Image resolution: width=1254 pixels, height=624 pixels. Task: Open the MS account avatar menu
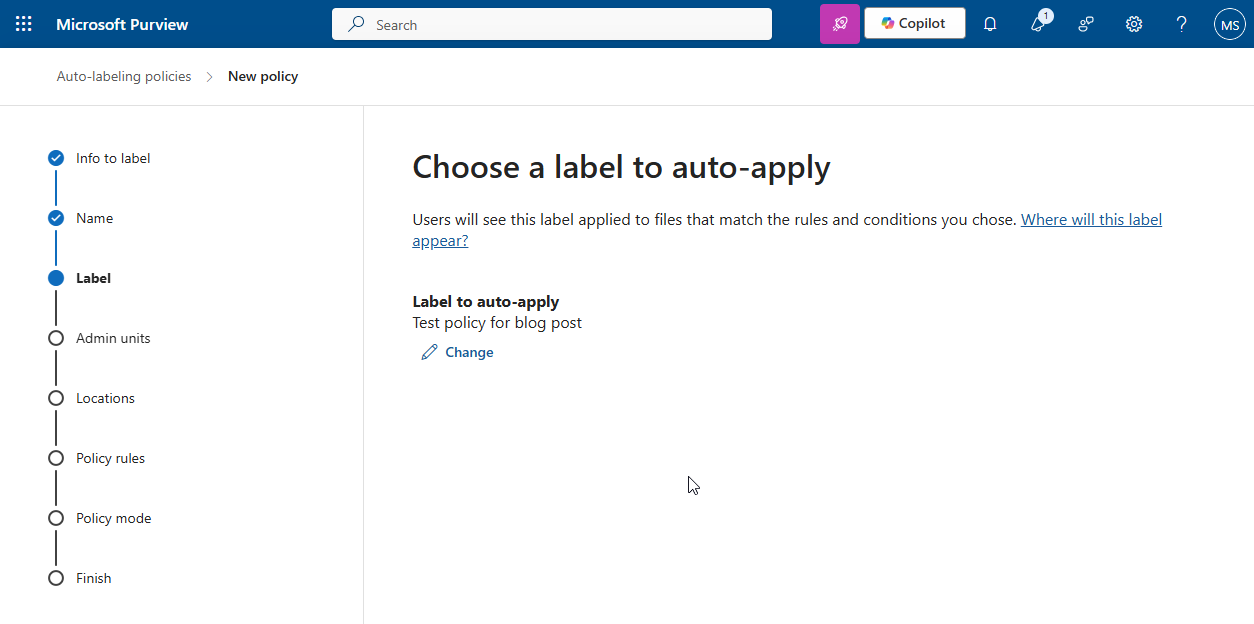pos(1229,23)
